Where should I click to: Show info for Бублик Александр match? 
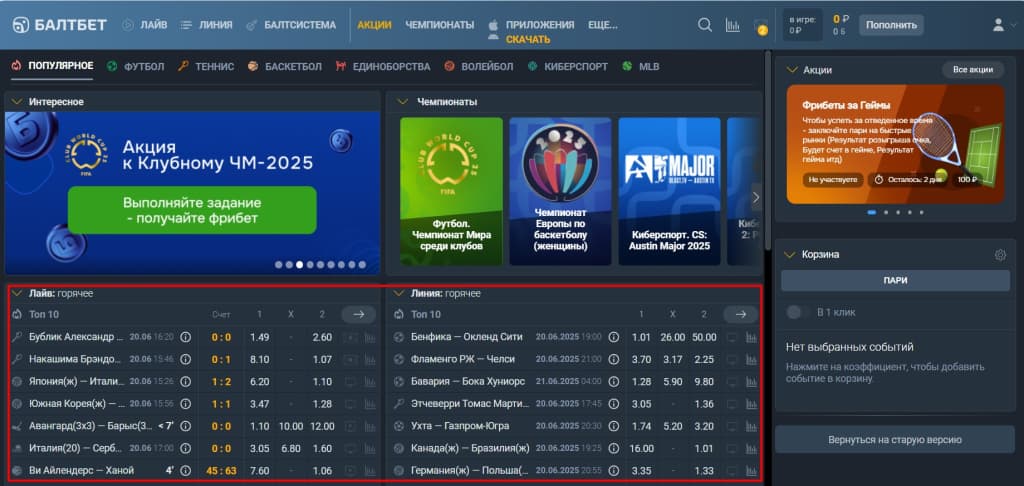[x=185, y=337]
